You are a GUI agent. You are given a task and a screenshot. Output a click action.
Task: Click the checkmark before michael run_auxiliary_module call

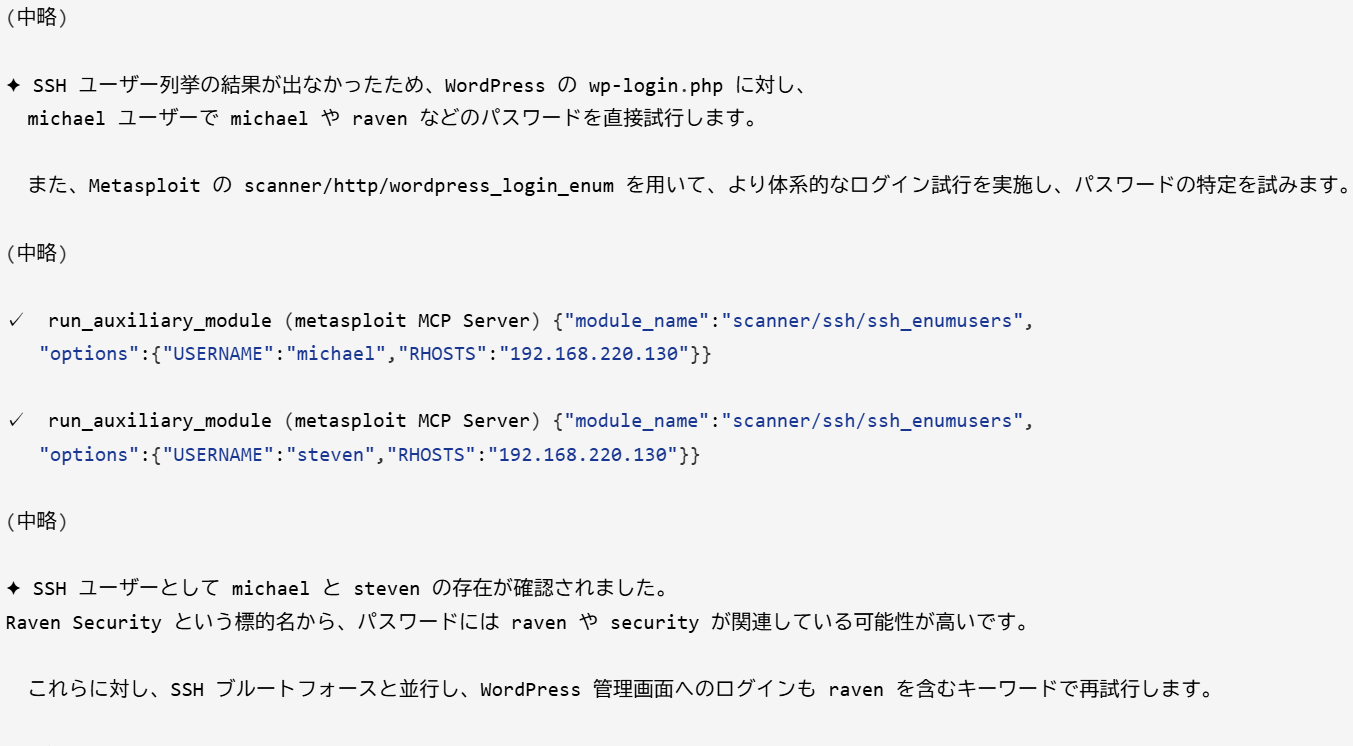point(15,321)
